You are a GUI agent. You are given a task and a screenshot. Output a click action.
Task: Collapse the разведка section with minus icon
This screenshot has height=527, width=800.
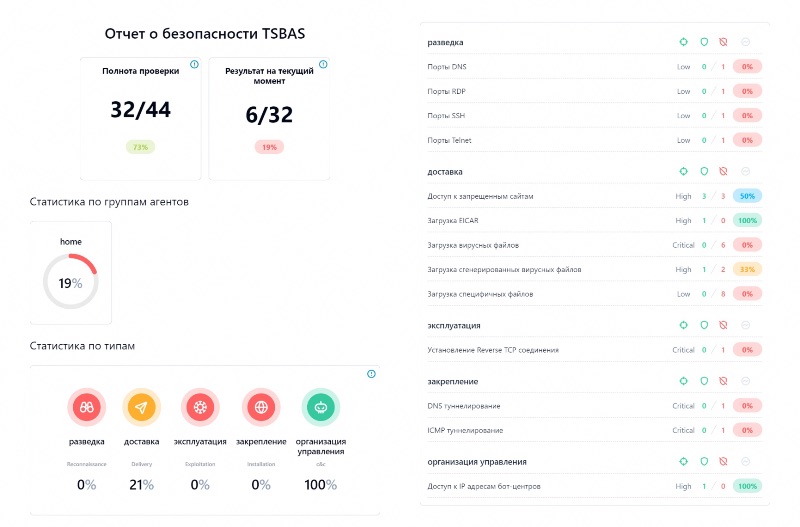click(746, 43)
